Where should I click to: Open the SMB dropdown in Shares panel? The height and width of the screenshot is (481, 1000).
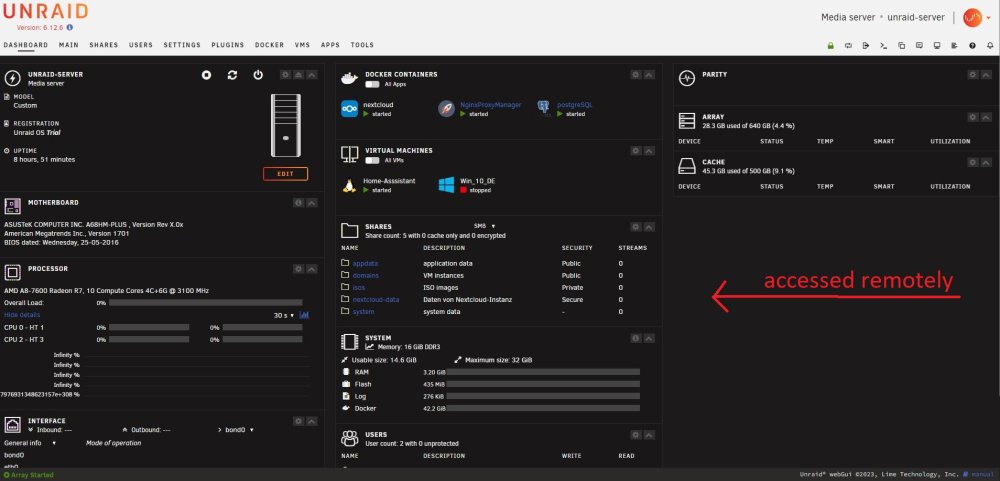pyautogui.click(x=485, y=226)
